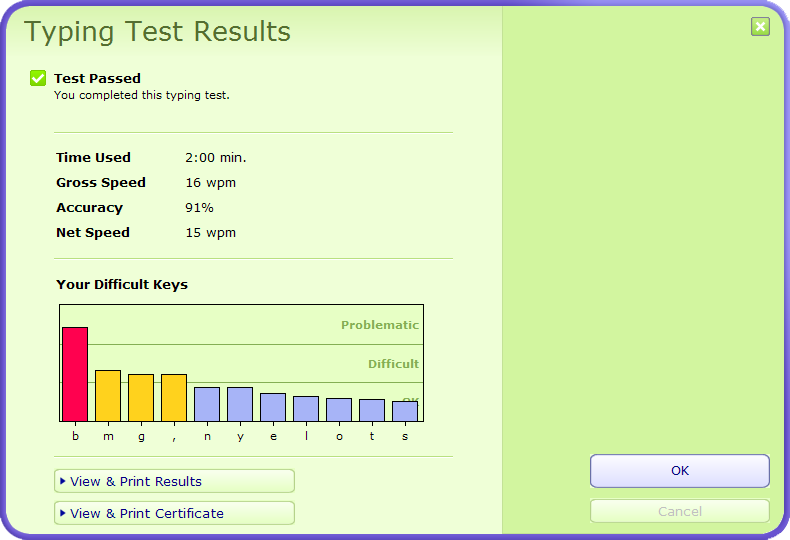Click the 's' axis label

point(405,437)
